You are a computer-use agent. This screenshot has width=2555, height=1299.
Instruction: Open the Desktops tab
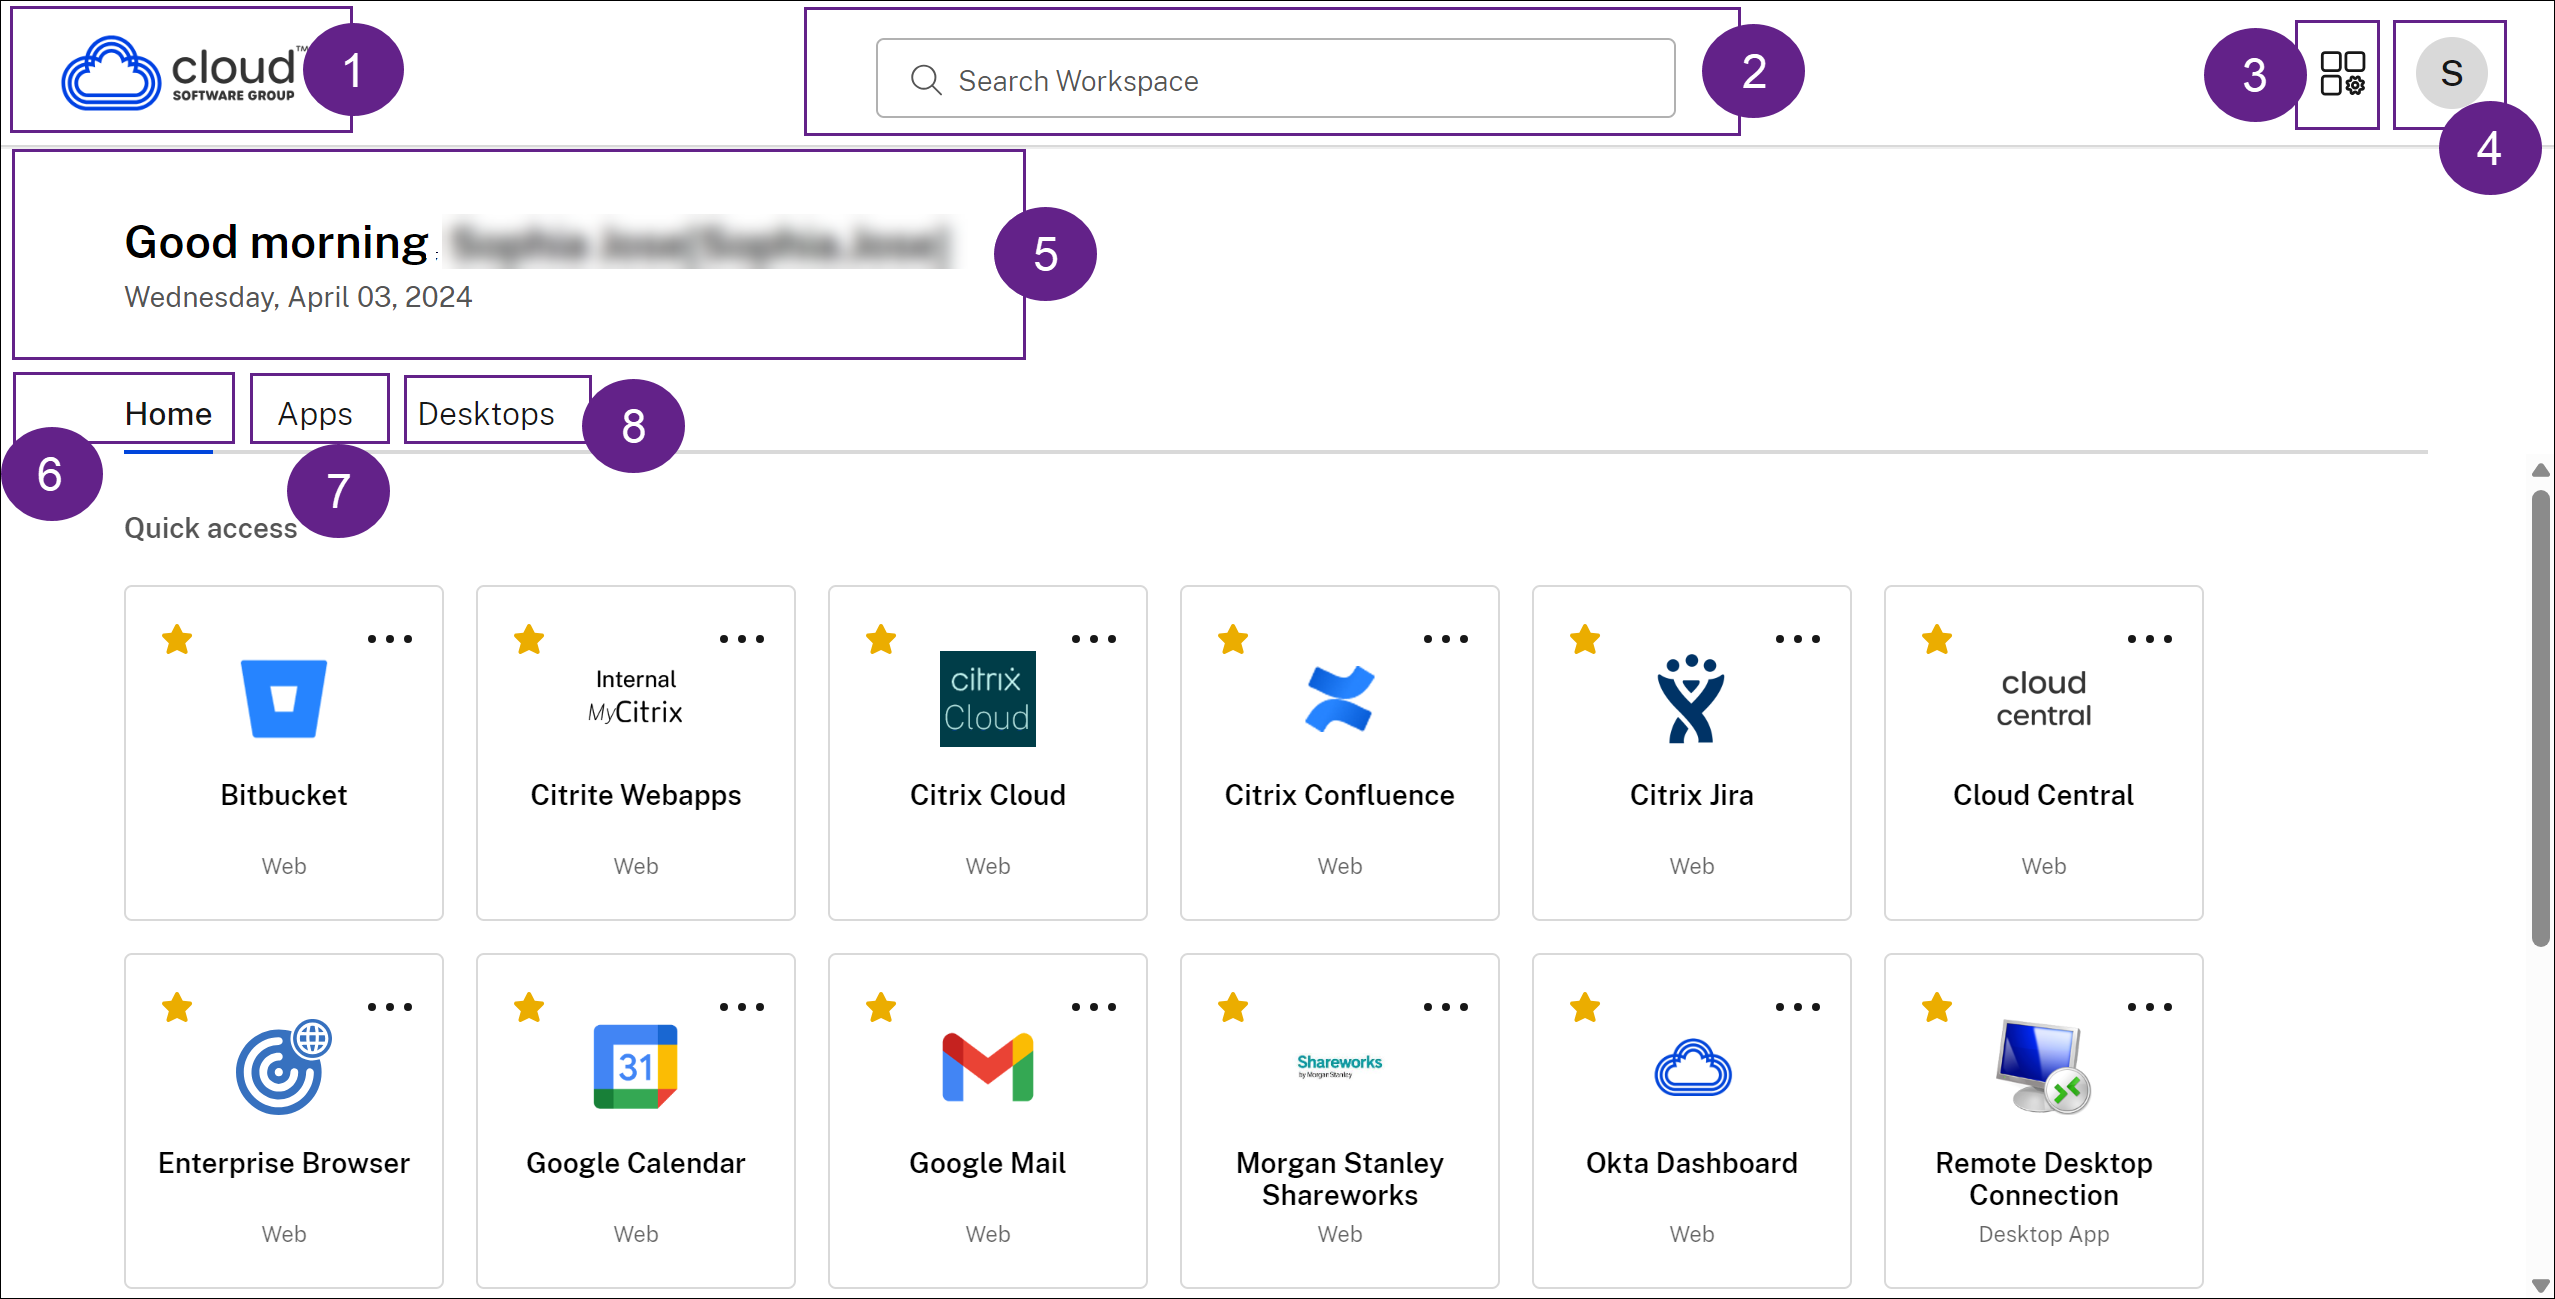(485, 413)
